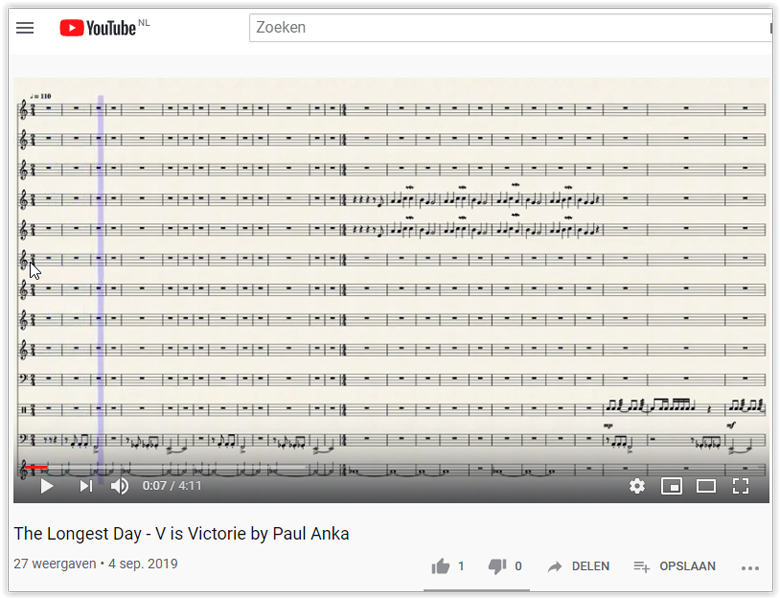Switch to theater mode
Screen dimensions: 780x599
tap(706, 486)
